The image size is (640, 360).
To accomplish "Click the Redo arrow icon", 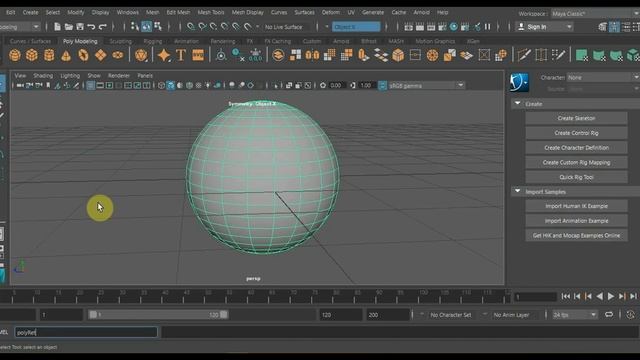I will (x=103, y=27).
